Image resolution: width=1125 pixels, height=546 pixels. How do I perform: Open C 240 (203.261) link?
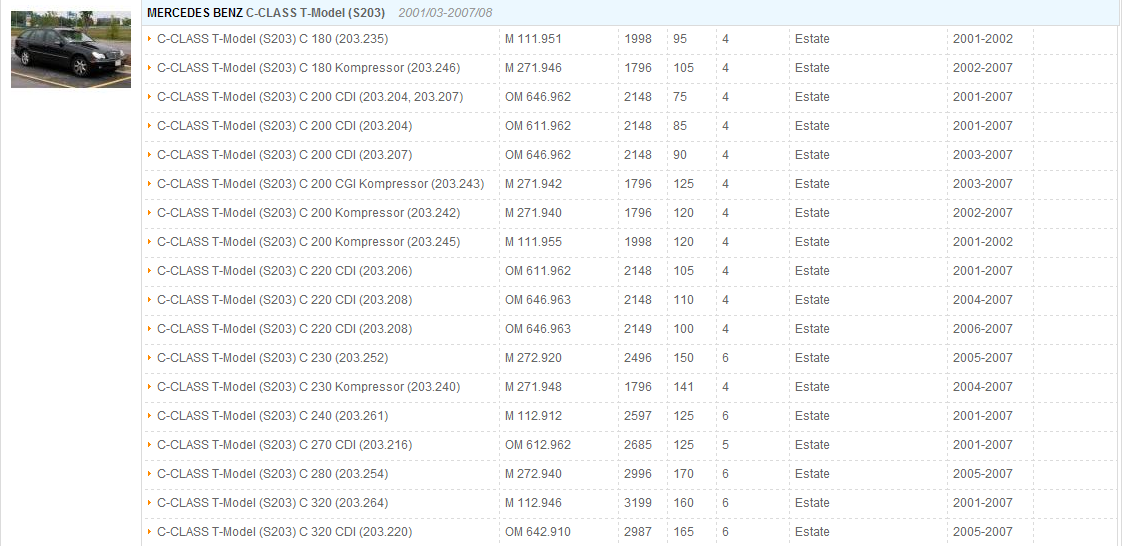click(273, 415)
